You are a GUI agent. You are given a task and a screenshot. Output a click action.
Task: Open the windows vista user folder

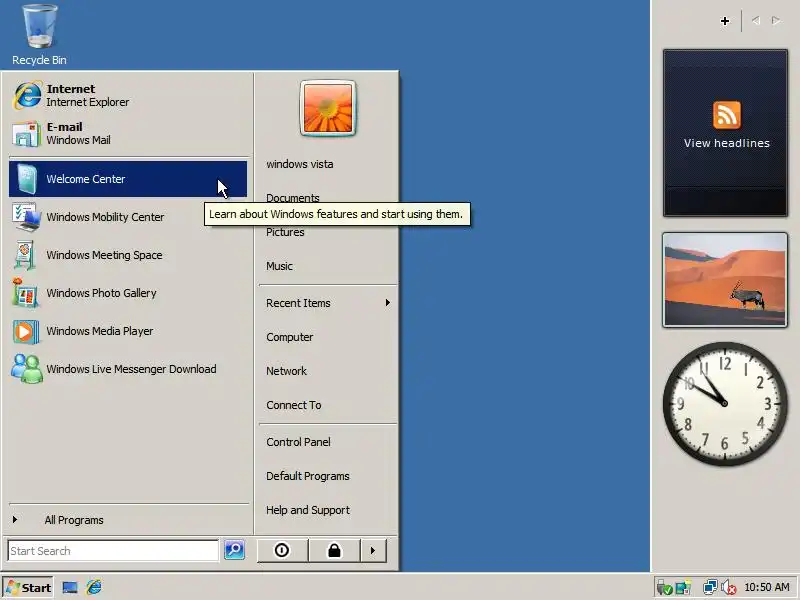299,164
